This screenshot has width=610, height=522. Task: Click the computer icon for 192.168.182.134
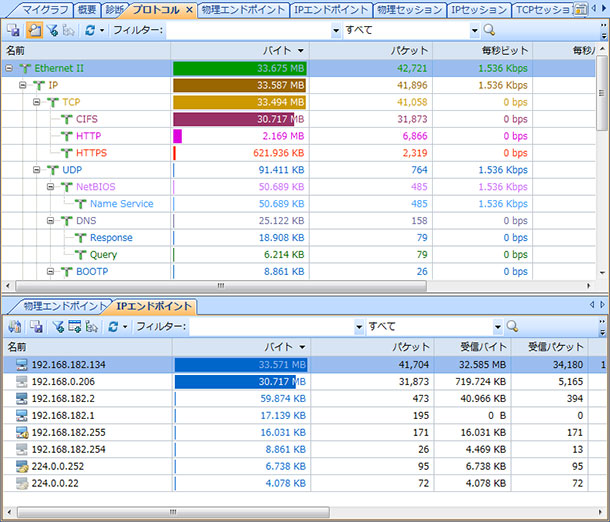(21, 365)
